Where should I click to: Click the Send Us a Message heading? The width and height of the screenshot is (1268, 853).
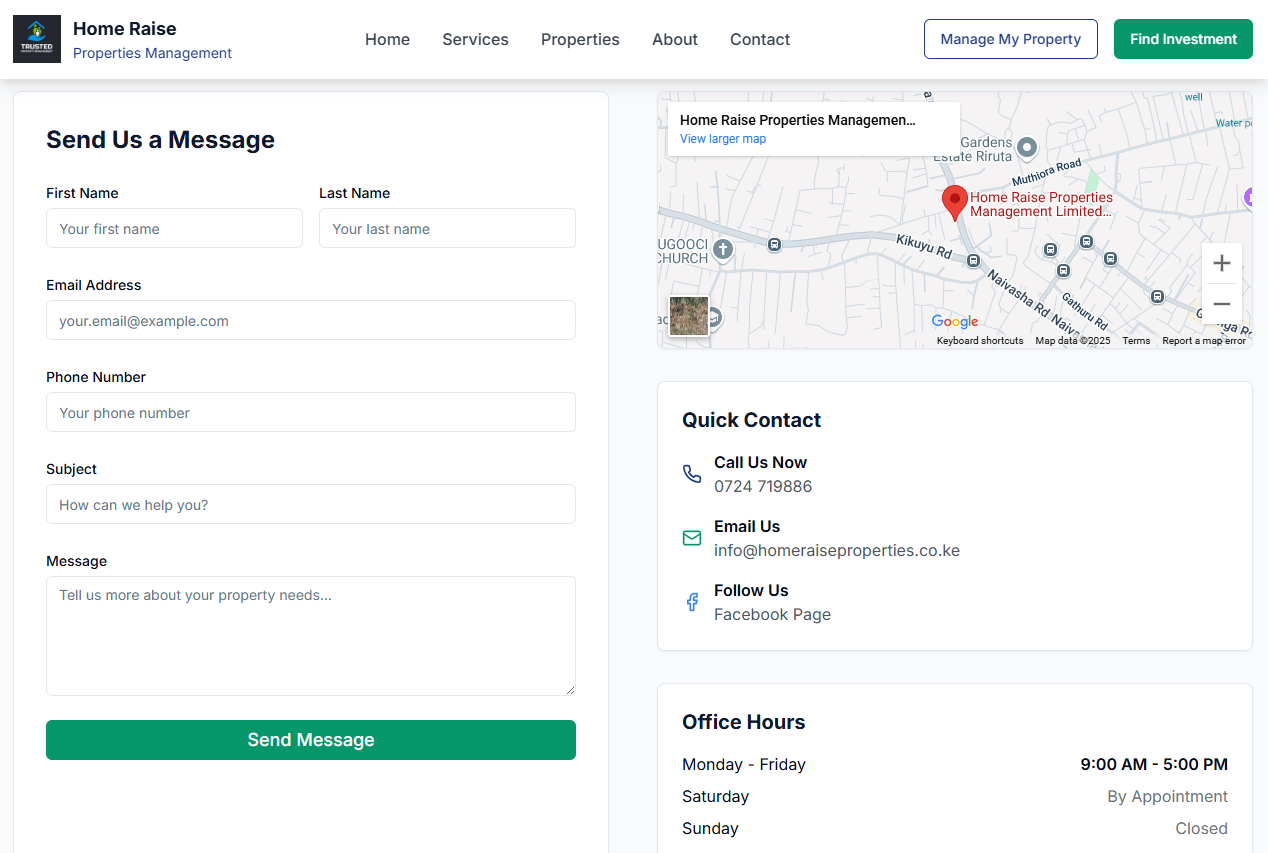click(x=160, y=140)
